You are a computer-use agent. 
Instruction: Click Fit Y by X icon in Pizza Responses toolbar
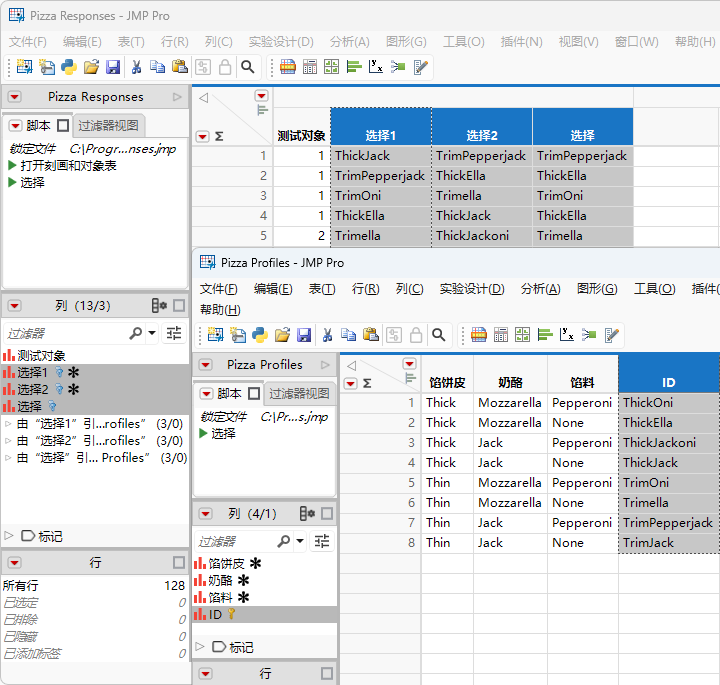376,67
